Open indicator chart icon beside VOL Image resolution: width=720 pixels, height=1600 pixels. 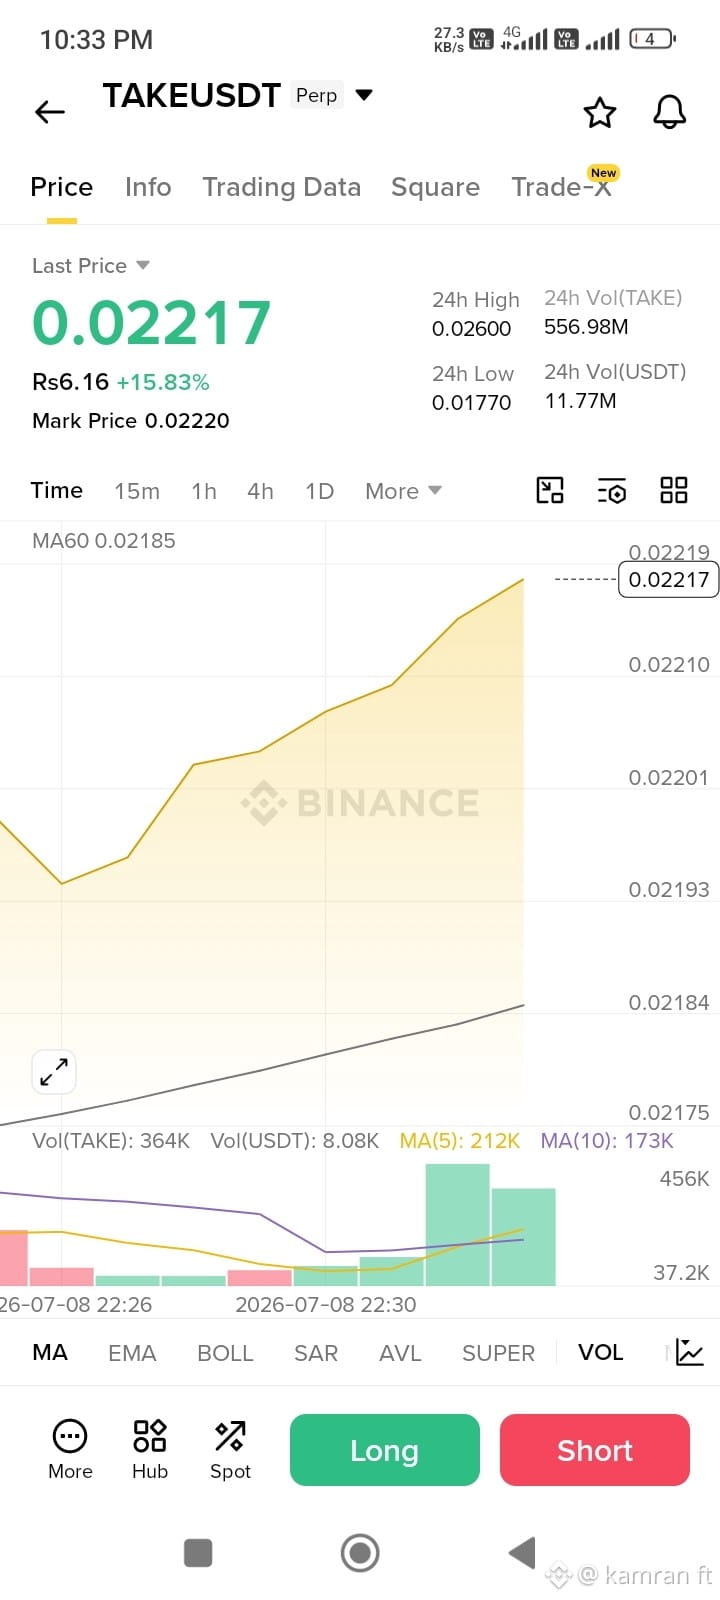tap(690, 1352)
